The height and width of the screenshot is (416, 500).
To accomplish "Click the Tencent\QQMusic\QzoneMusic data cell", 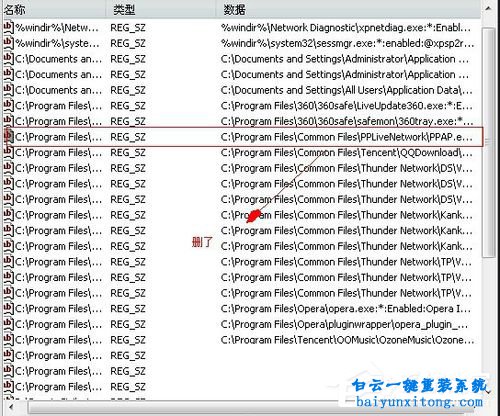I will pyautogui.click(x=347, y=340).
